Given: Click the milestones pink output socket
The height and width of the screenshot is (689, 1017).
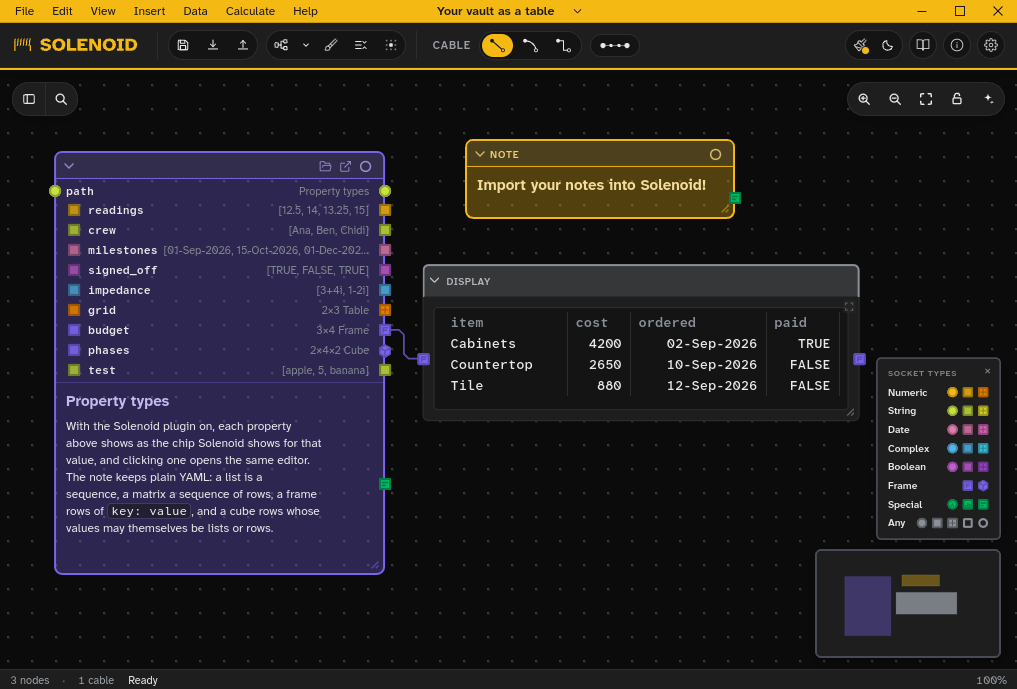Looking at the screenshot, I should tap(385, 250).
